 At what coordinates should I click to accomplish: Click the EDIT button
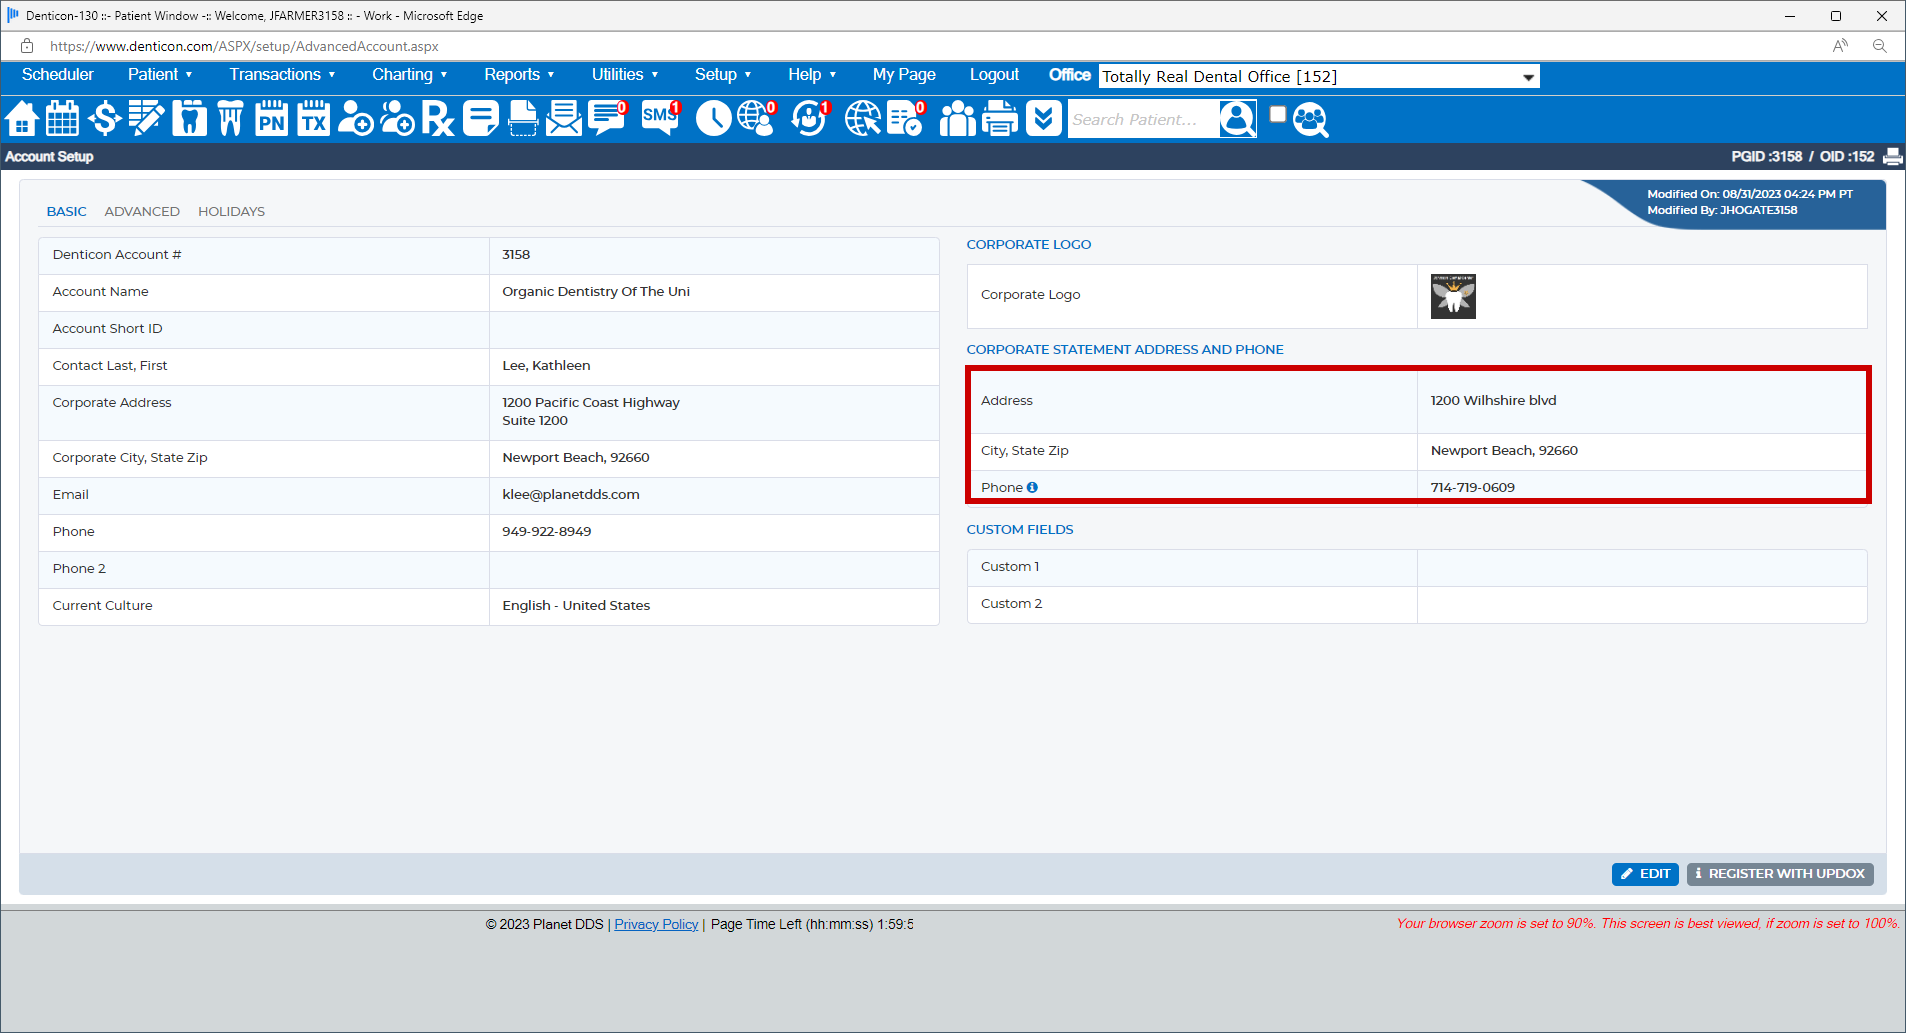click(1645, 874)
